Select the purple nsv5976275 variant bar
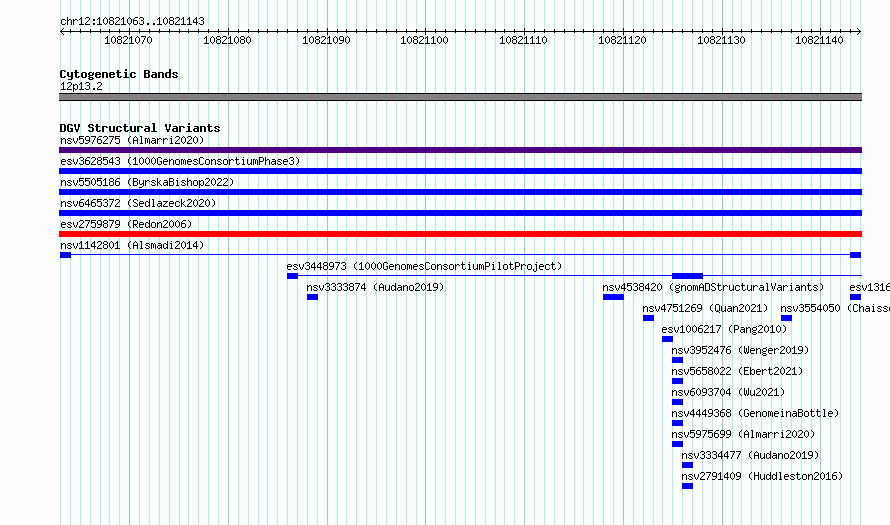 (460, 150)
